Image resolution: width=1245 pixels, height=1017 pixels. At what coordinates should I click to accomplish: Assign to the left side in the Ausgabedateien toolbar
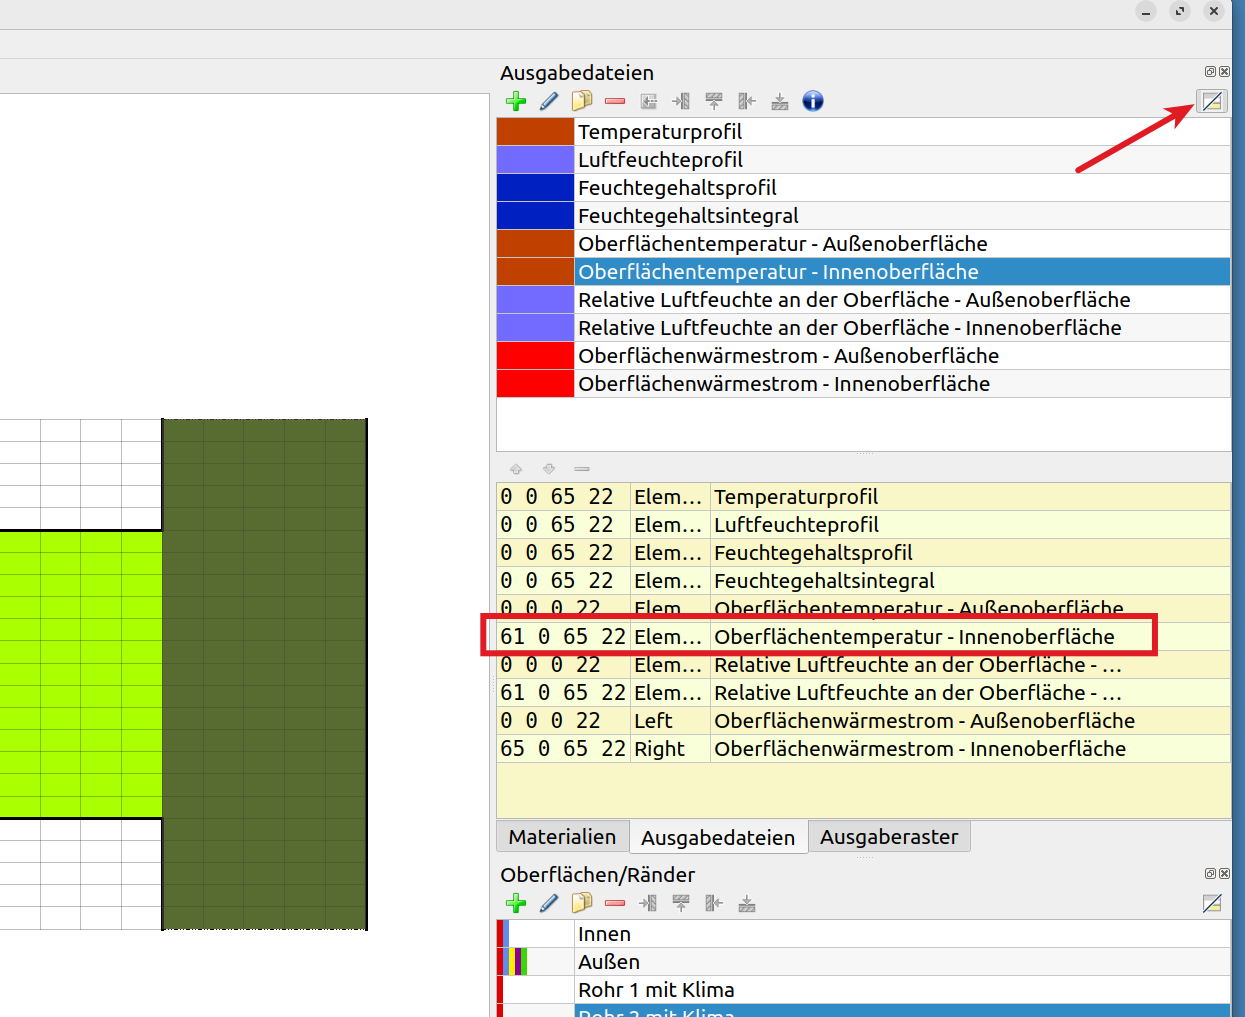tap(682, 101)
